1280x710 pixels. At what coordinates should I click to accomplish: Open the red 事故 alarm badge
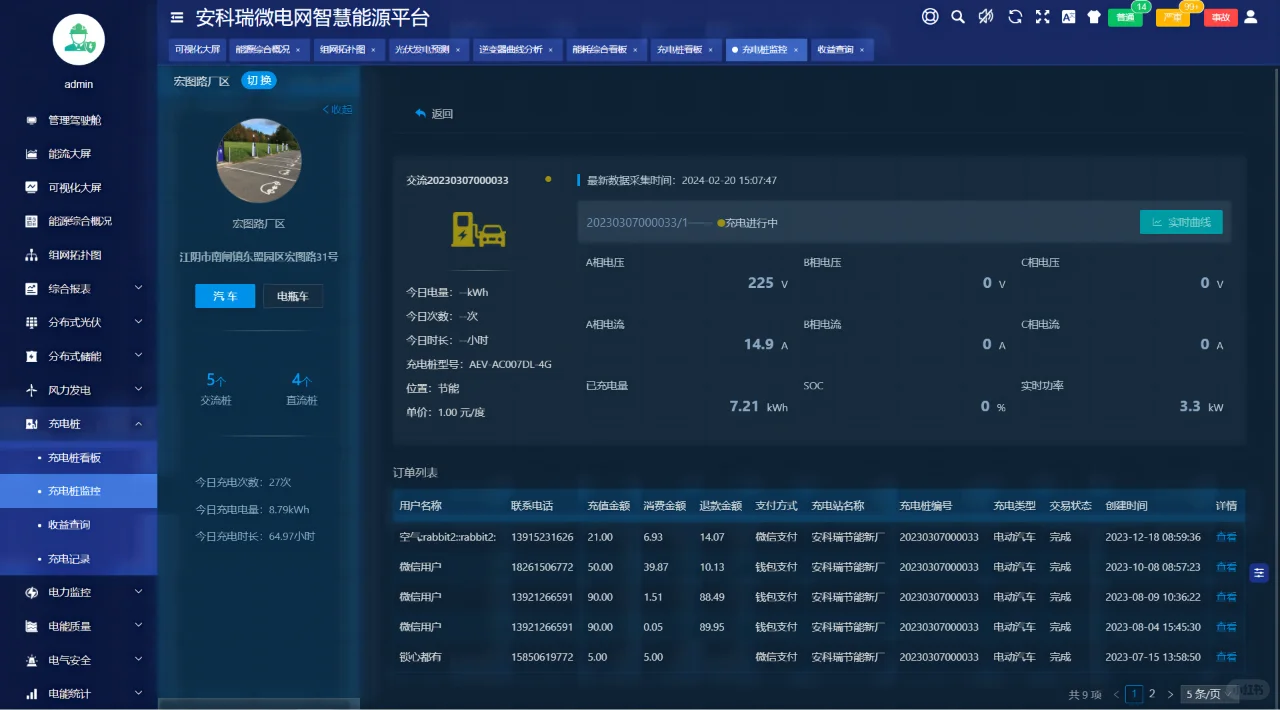(1220, 17)
